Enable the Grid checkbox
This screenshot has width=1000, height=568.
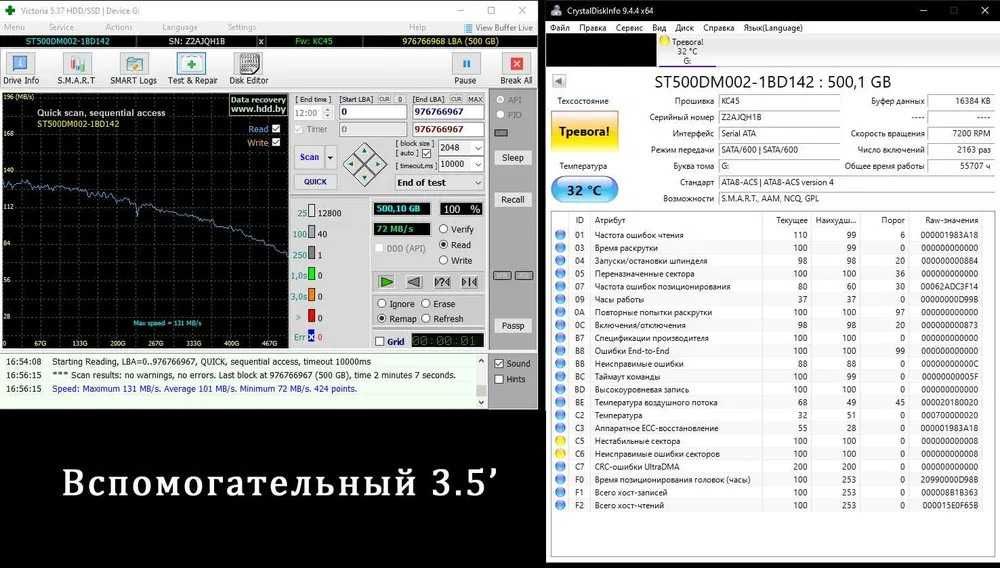[x=379, y=341]
